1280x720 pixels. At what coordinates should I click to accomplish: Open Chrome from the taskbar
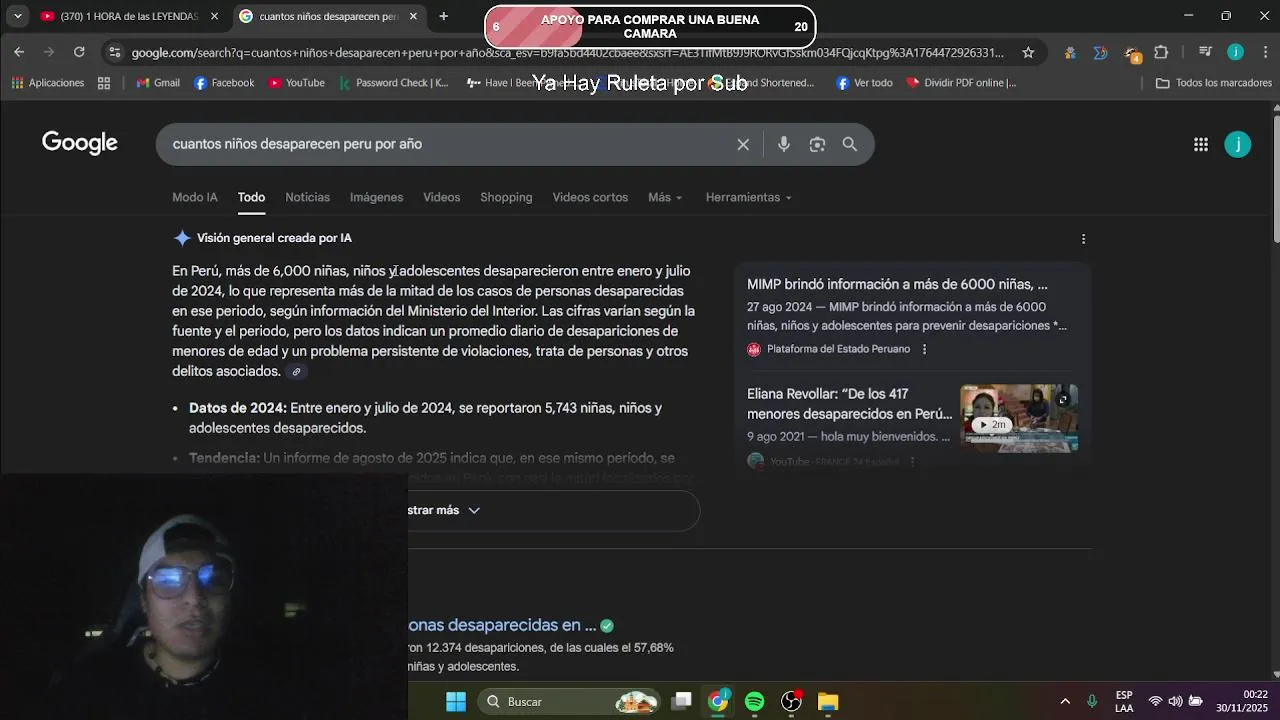pyautogui.click(x=718, y=702)
